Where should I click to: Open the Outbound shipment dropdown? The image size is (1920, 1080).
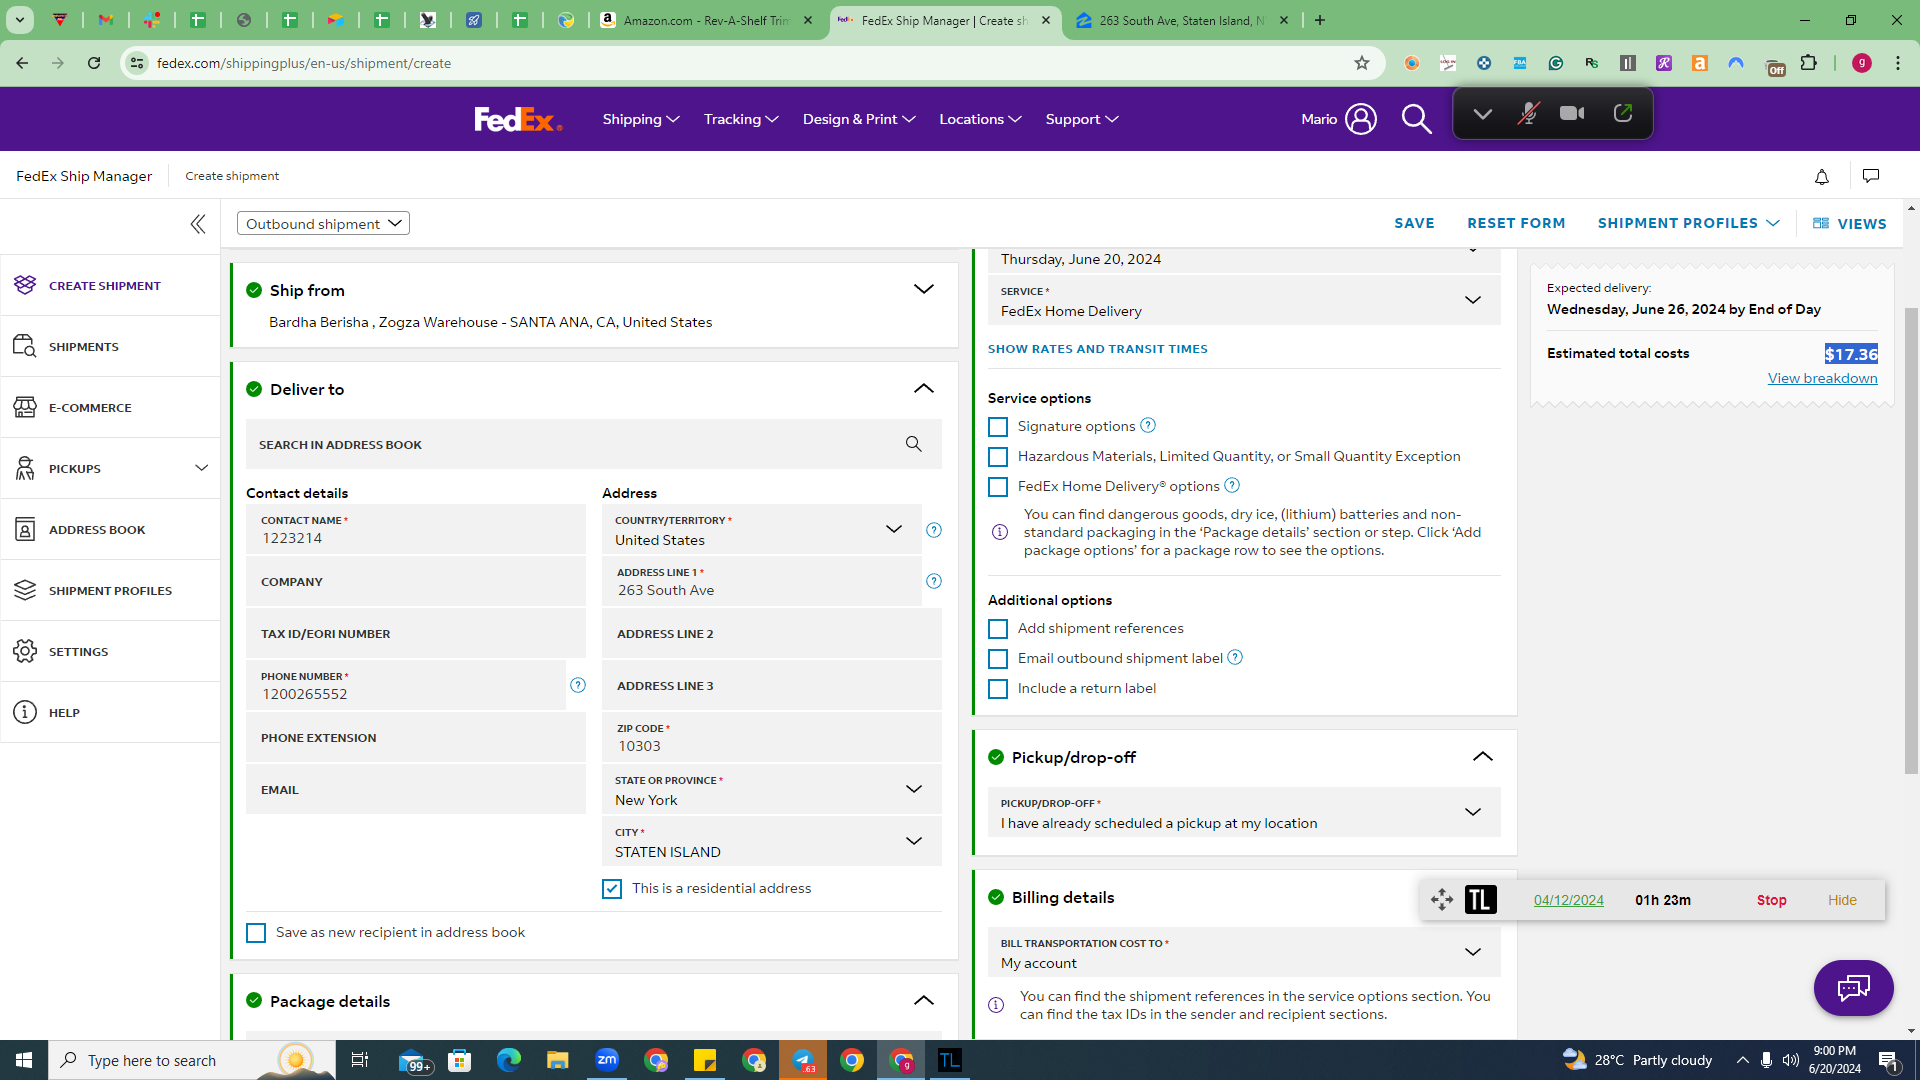[x=323, y=223]
